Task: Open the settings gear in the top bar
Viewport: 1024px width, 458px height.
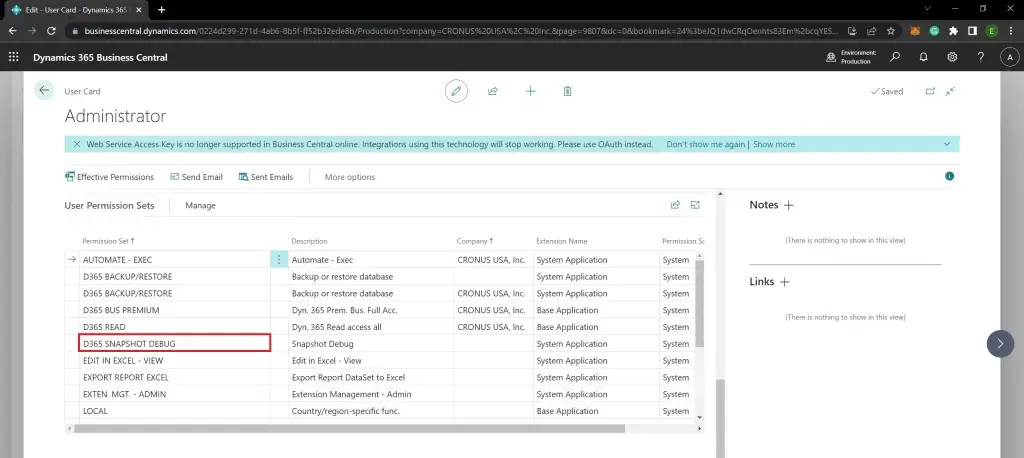Action: point(952,57)
